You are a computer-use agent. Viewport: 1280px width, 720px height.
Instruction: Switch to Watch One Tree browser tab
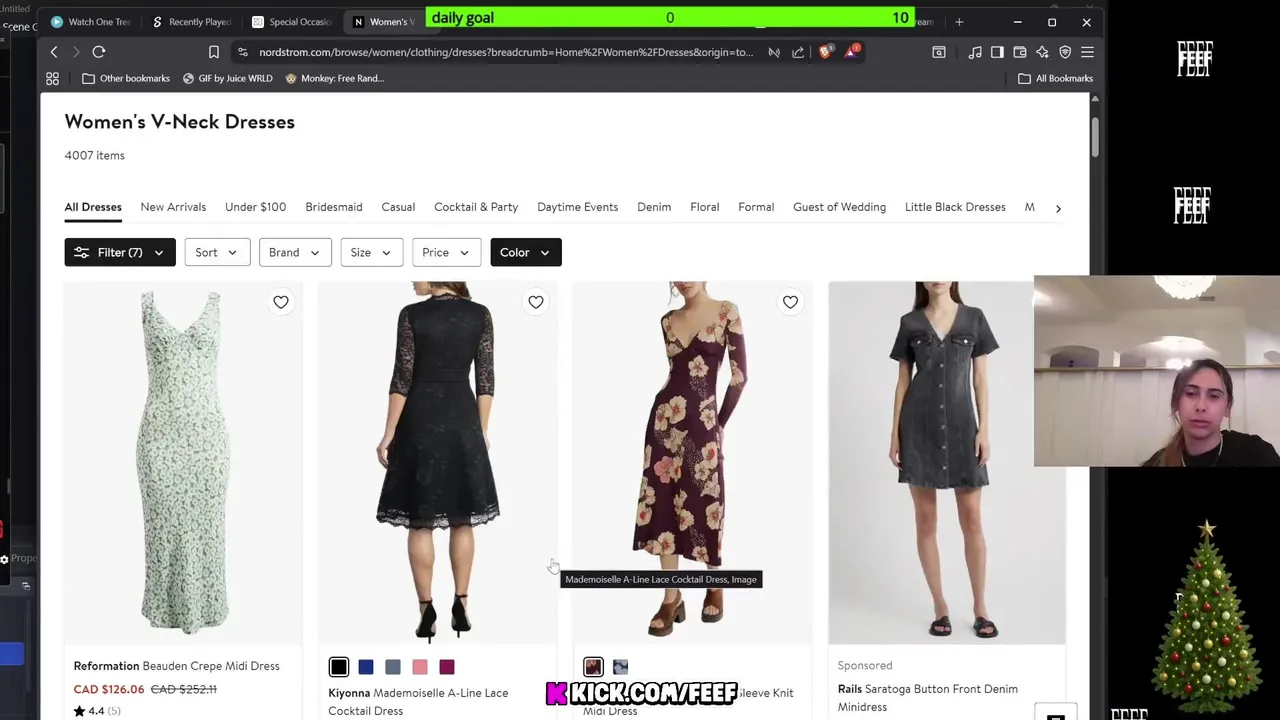click(x=90, y=22)
